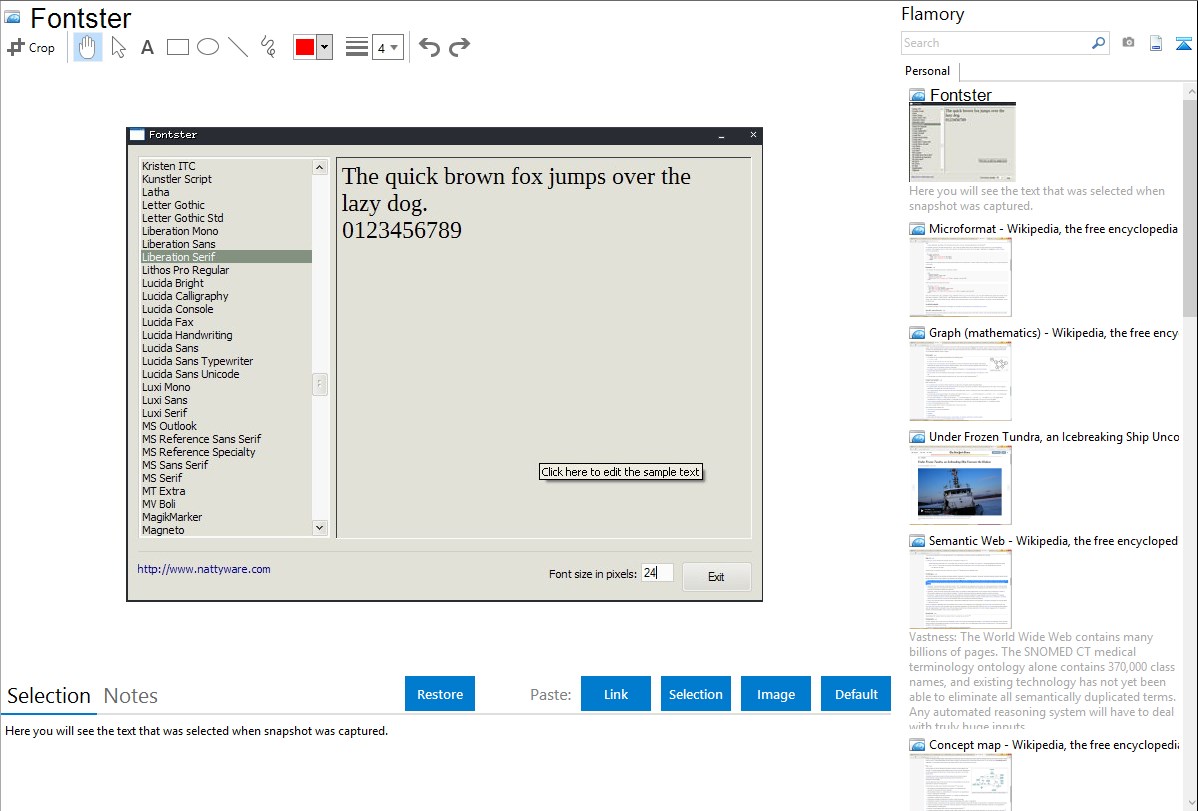Click the page document icon in Flamory
The image size is (1198, 811).
point(1156,43)
